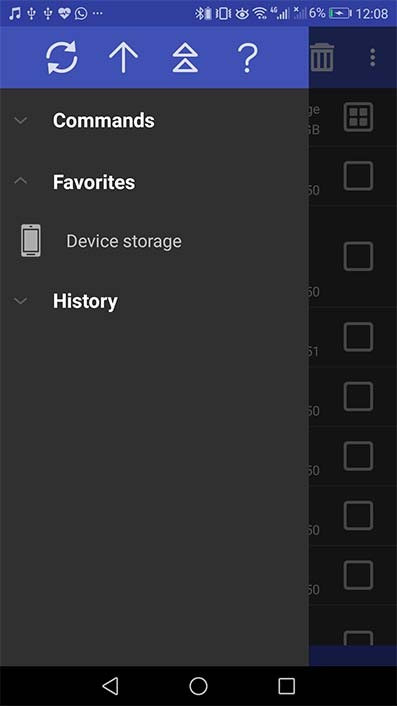Tap Android back navigation triangle
This screenshot has width=397, height=706.
(x=110, y=686)
